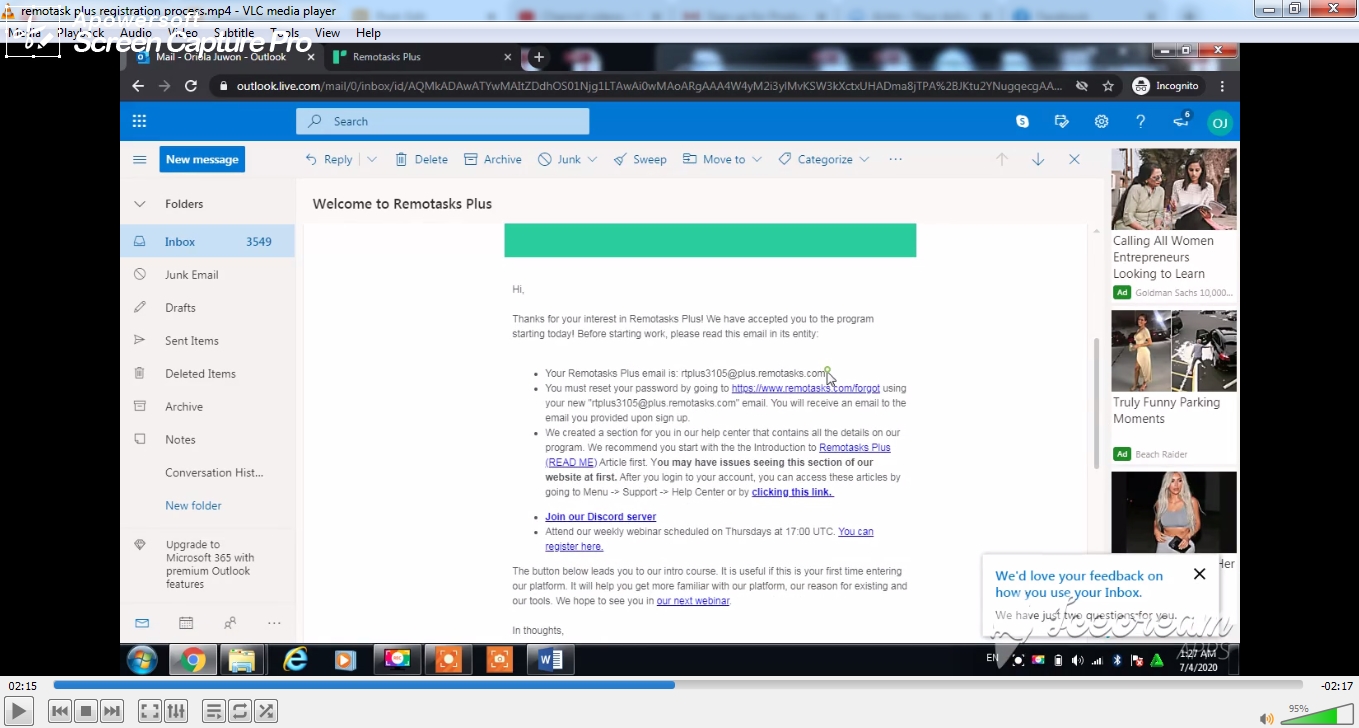
Task: Open the Skype icon in Outlook header
Action: 1022,121
